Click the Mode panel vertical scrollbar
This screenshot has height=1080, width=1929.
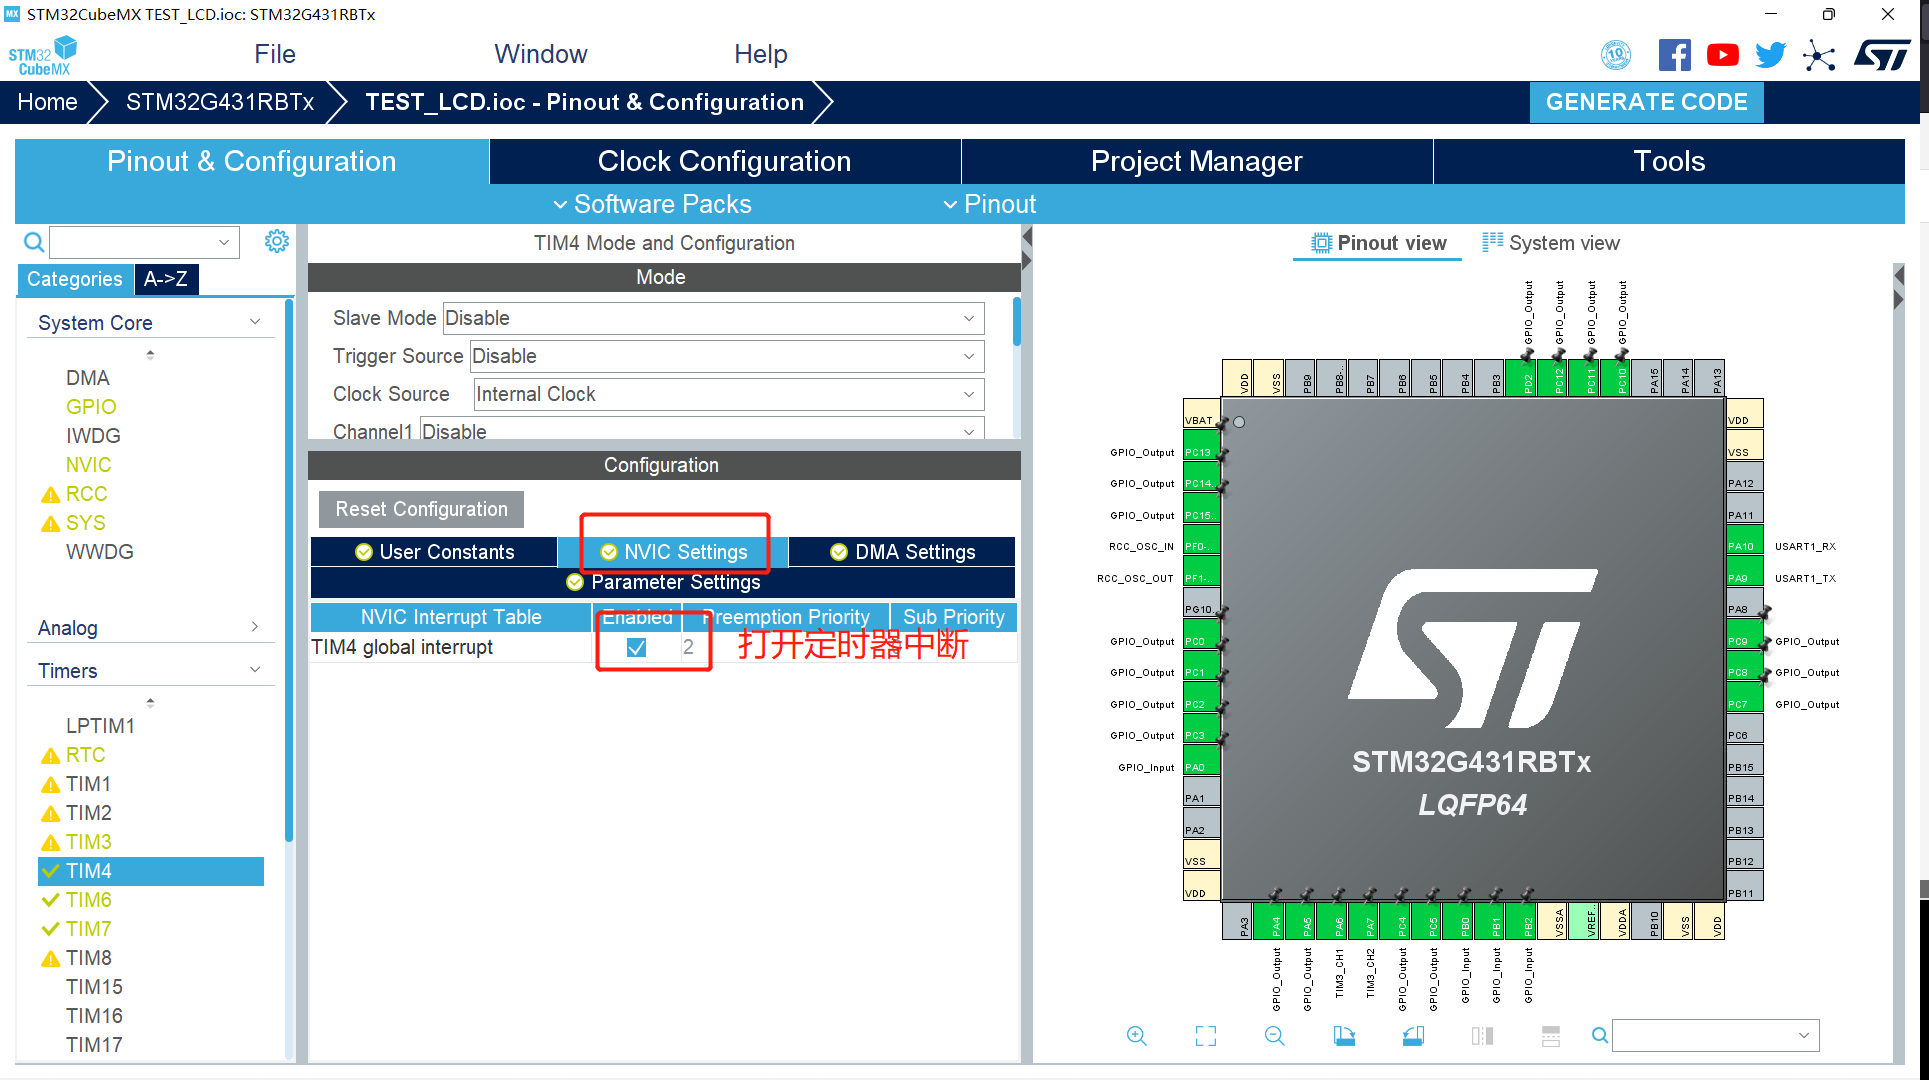click(x=1017, y=321)
